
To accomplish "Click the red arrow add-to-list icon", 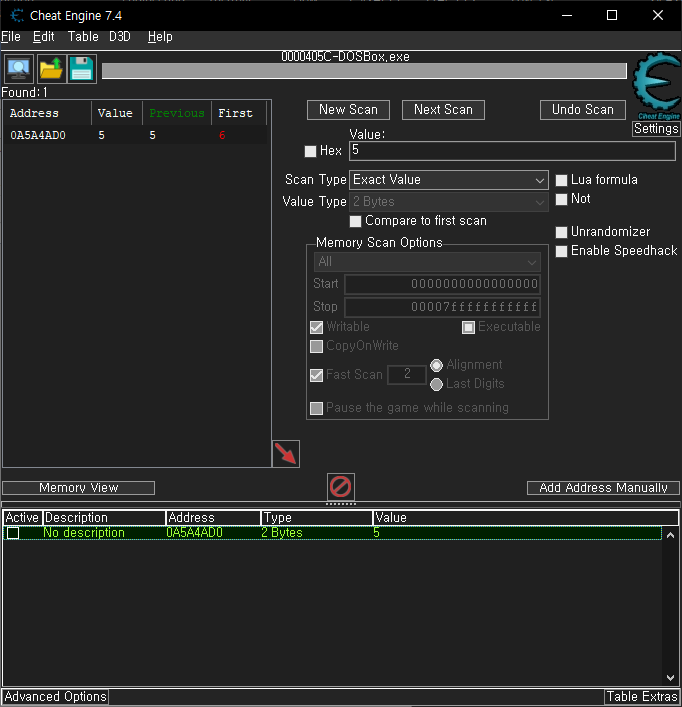I will 286,454.
